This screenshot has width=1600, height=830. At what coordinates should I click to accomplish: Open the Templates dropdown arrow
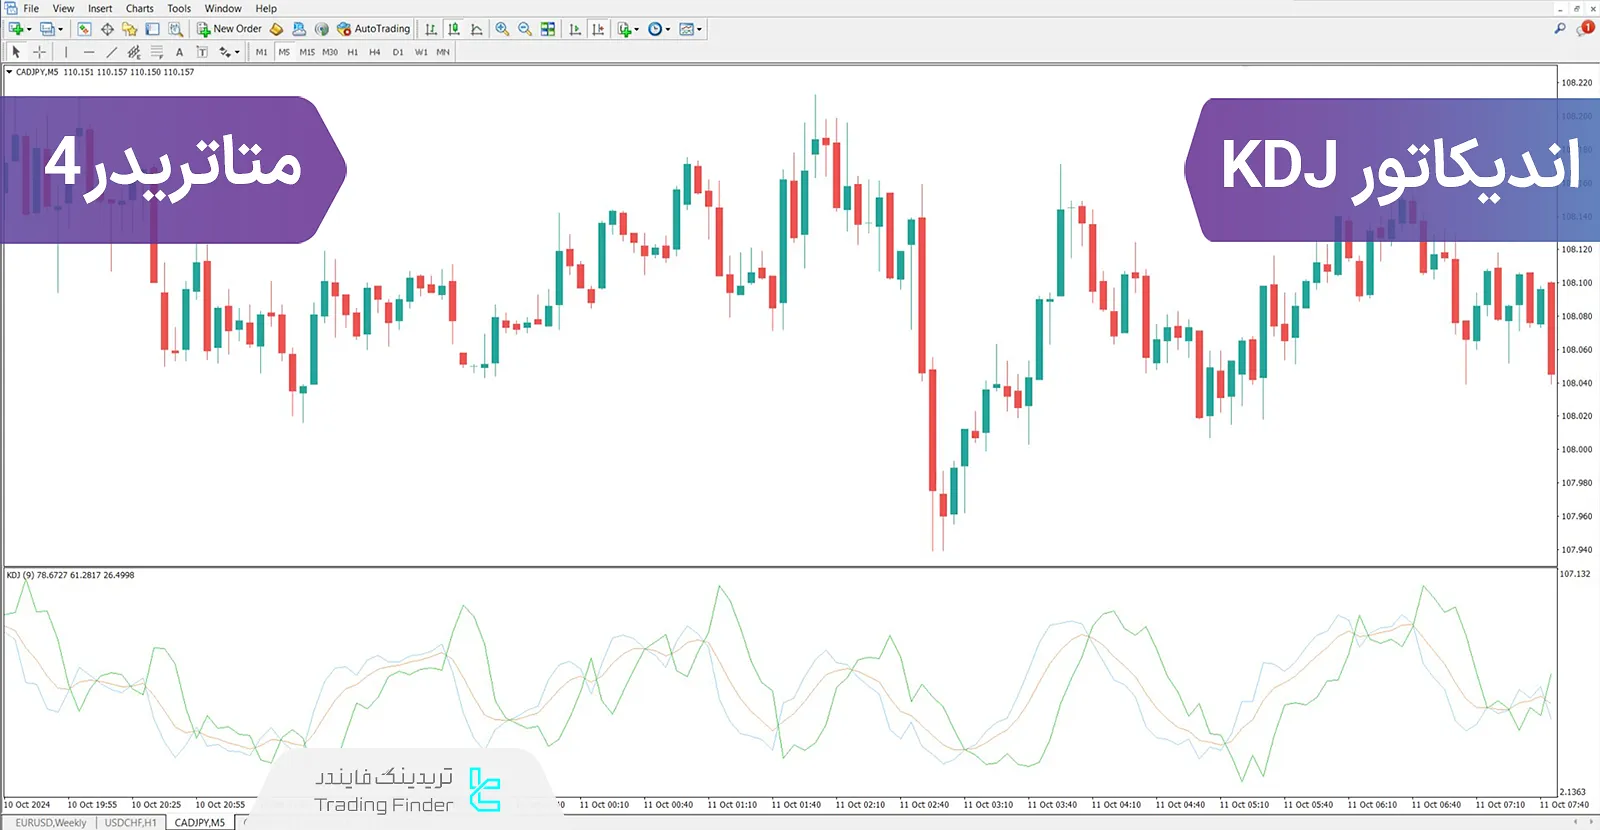pyautogui.click(x=699, y=29)
